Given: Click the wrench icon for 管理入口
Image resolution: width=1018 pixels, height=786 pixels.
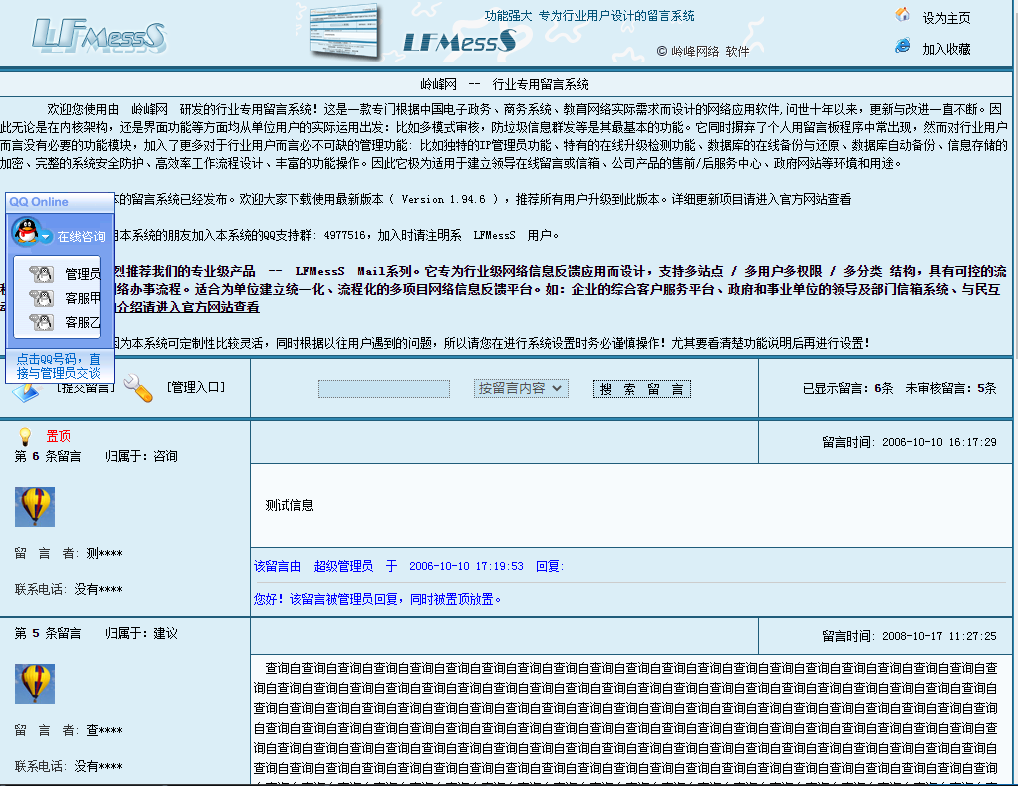Looking at the screenshot, I should click(138, 388).
